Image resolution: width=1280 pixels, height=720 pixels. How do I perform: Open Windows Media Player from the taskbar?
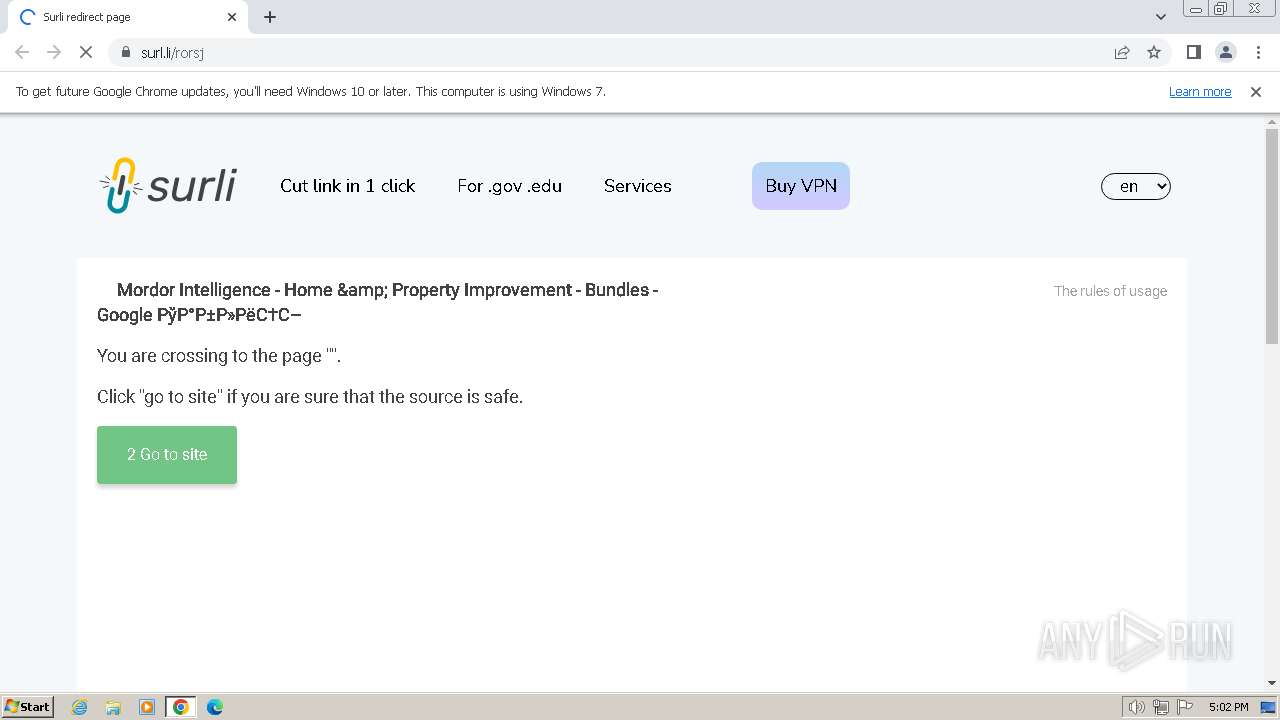(147, 707)
